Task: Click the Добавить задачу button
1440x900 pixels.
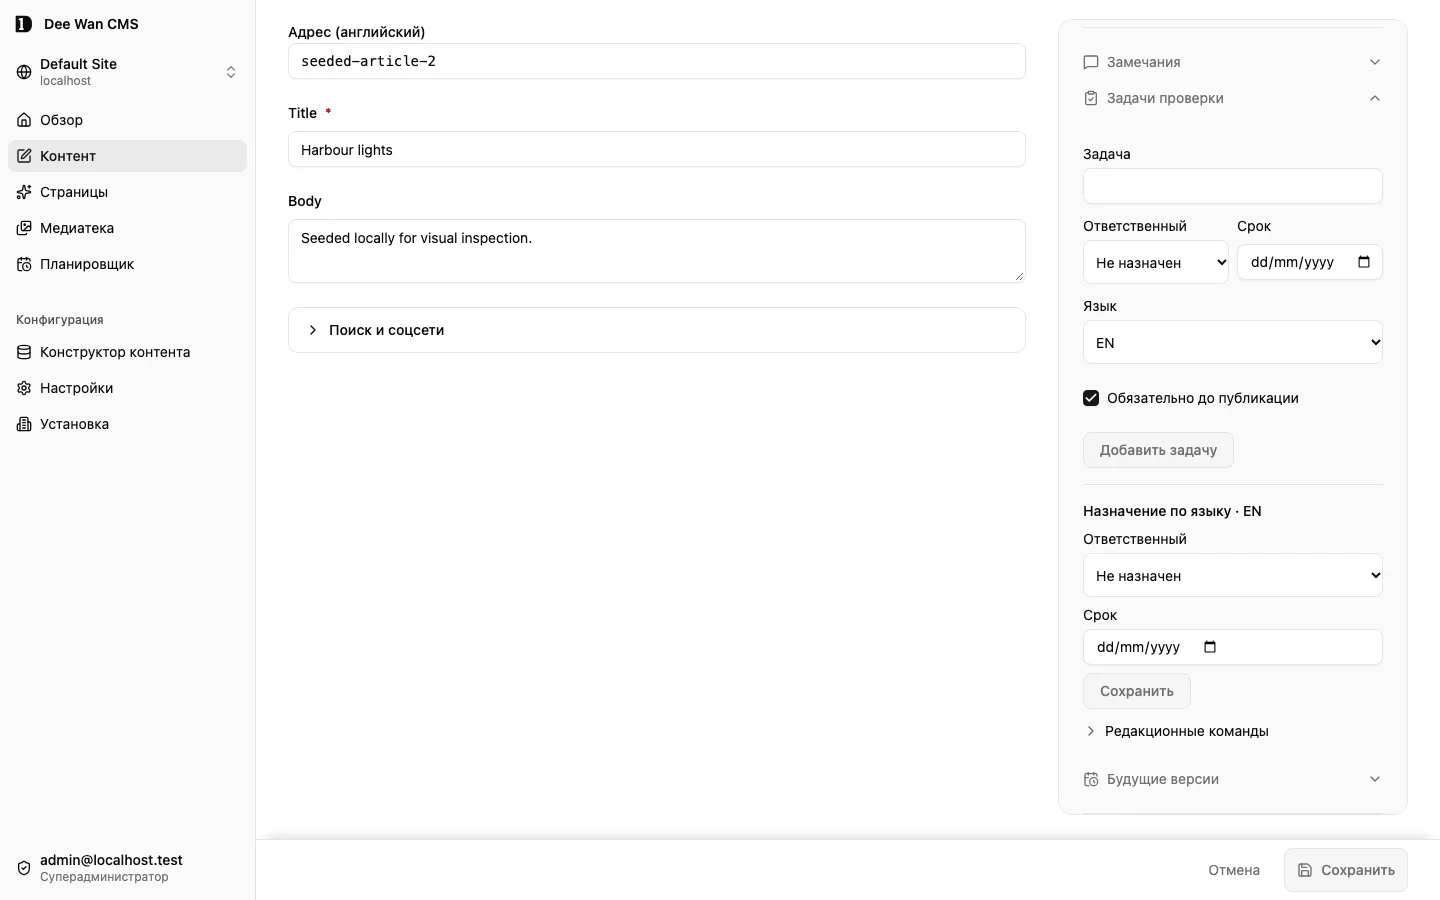Action: (1158, 450)
